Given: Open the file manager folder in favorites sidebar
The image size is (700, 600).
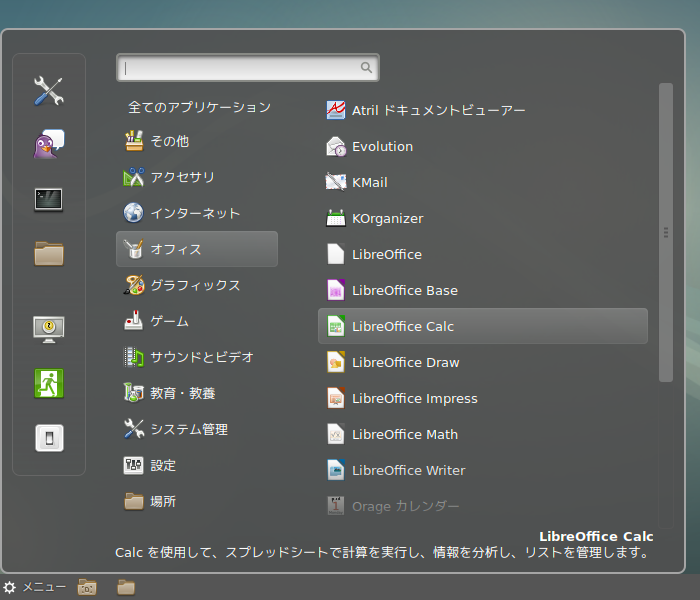Looking at the screenshot, I should click(49, 254).
